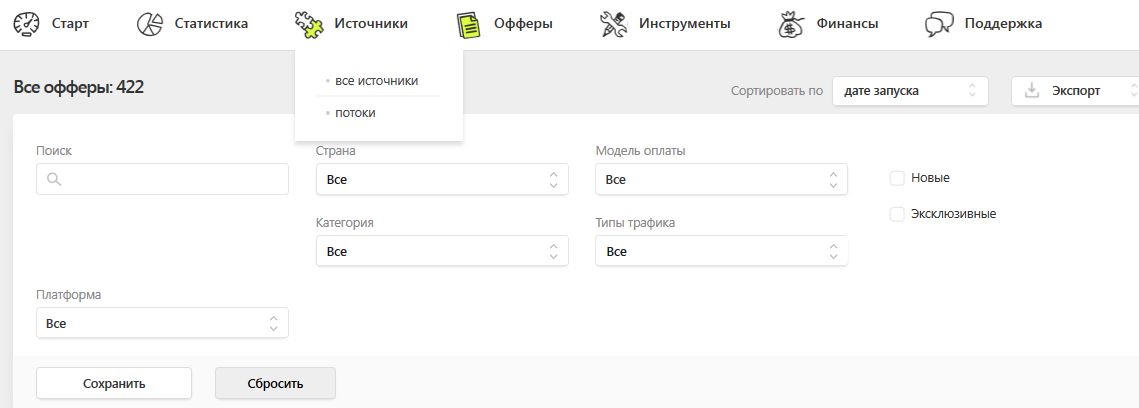Click the speech bubbles Поддержка icon

pos(939,24)
